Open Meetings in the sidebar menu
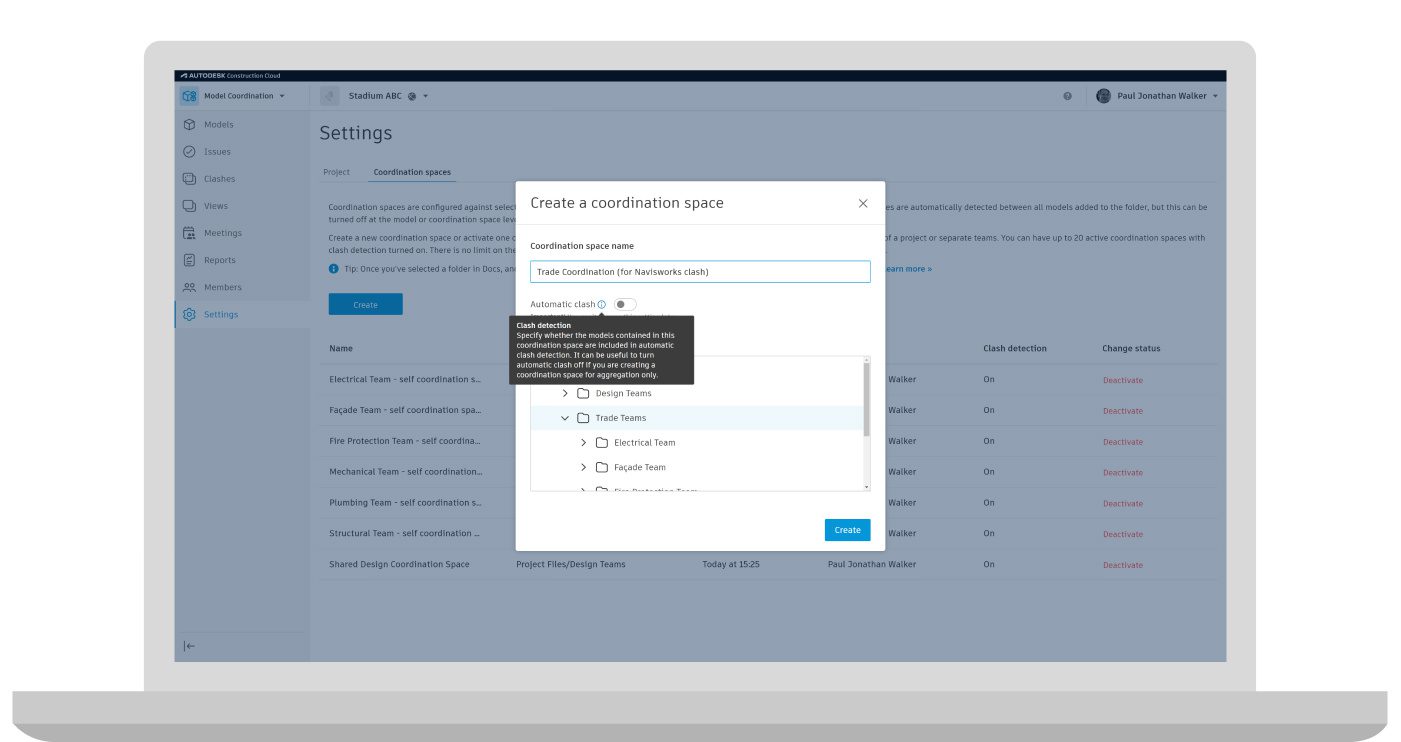Viewport: 1401px width, 742px height. 223,233
